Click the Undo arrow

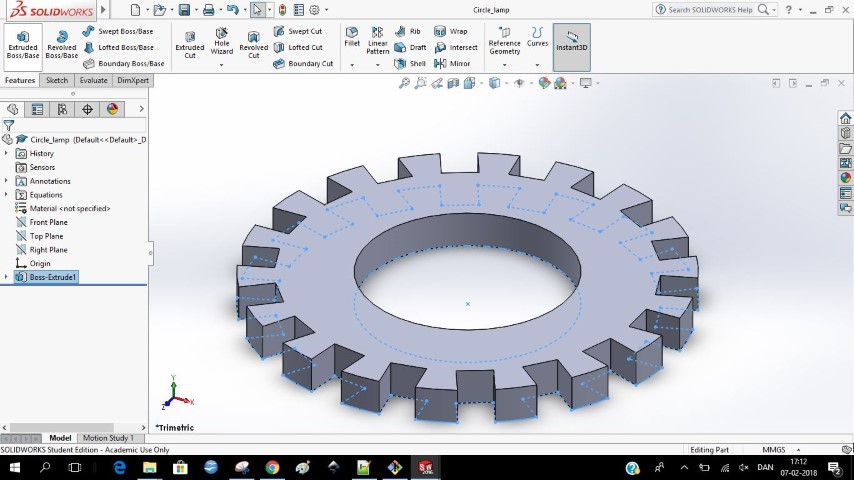point(233,10)
